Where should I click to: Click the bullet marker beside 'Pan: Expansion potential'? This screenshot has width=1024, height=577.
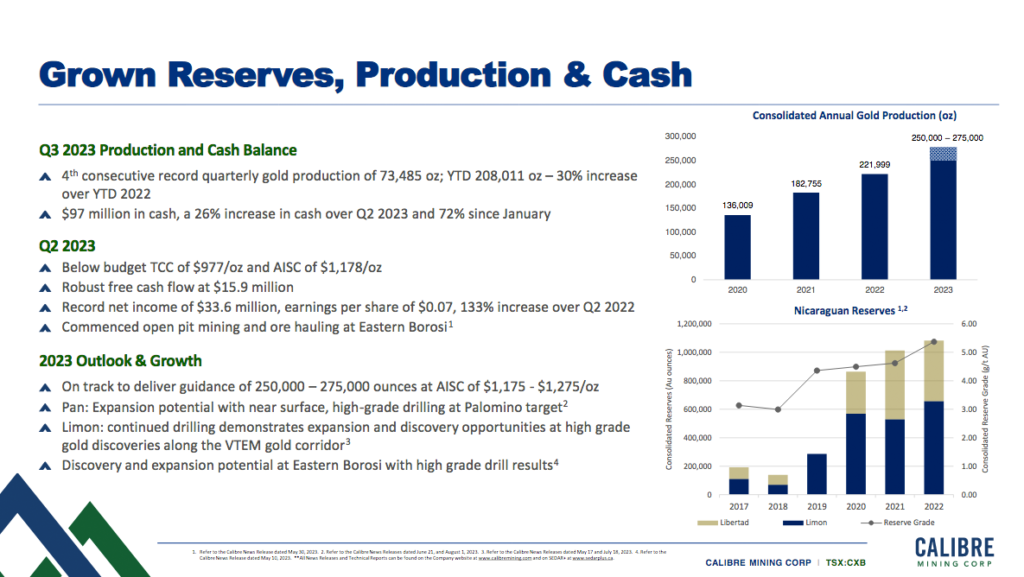[43, 407]
